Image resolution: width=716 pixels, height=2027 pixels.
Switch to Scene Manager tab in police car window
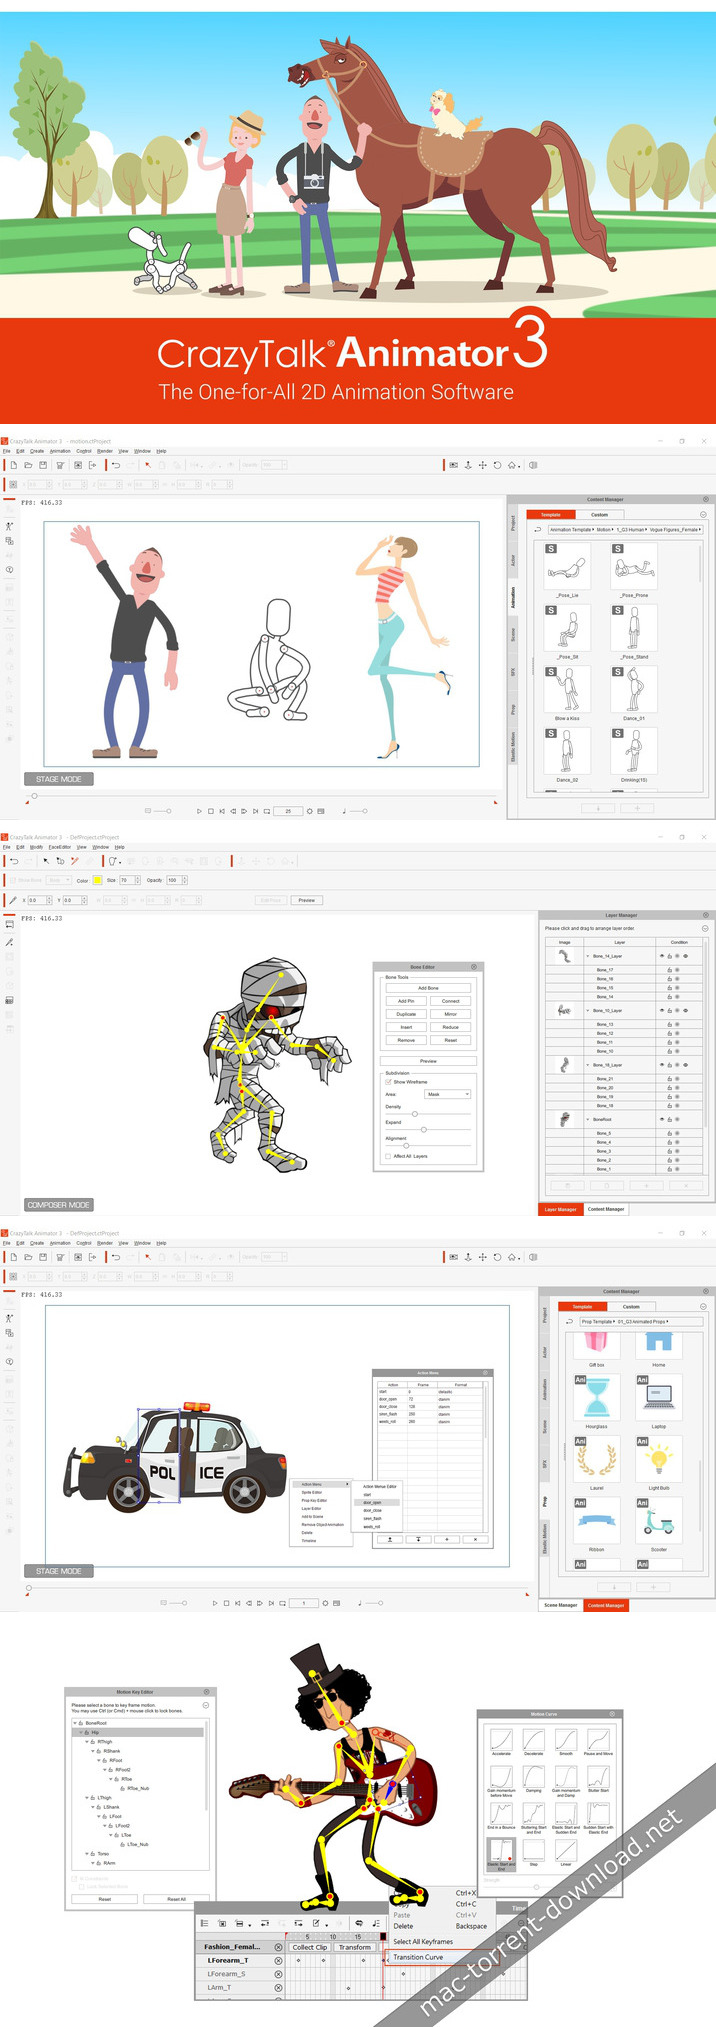[560, 1605]
